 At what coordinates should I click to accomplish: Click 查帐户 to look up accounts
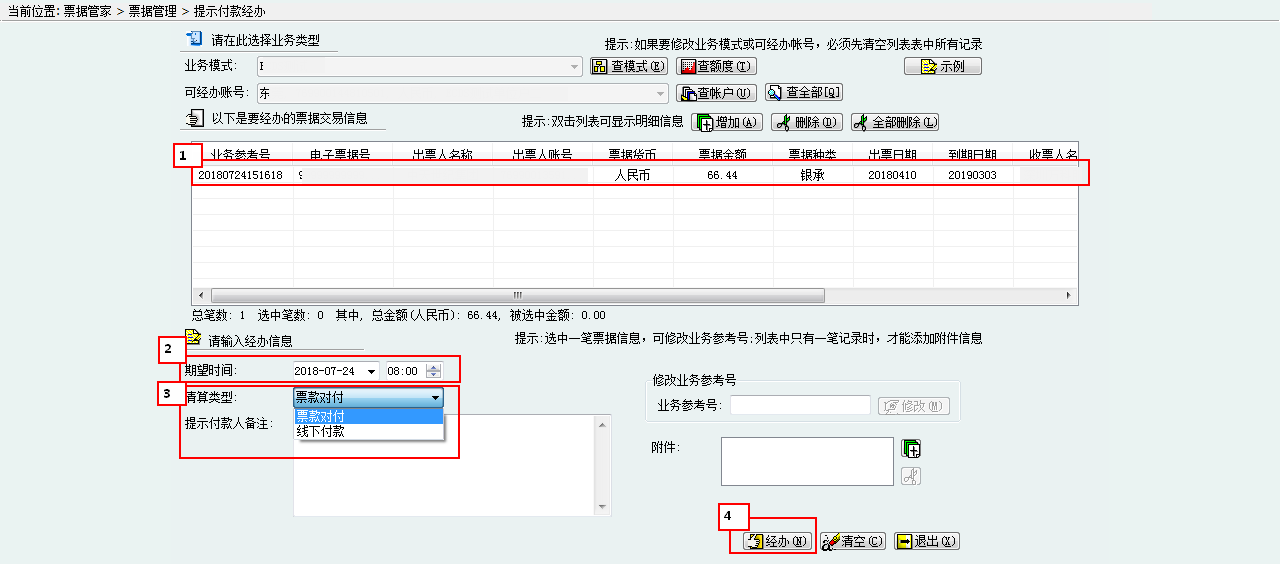coord(716,93)
